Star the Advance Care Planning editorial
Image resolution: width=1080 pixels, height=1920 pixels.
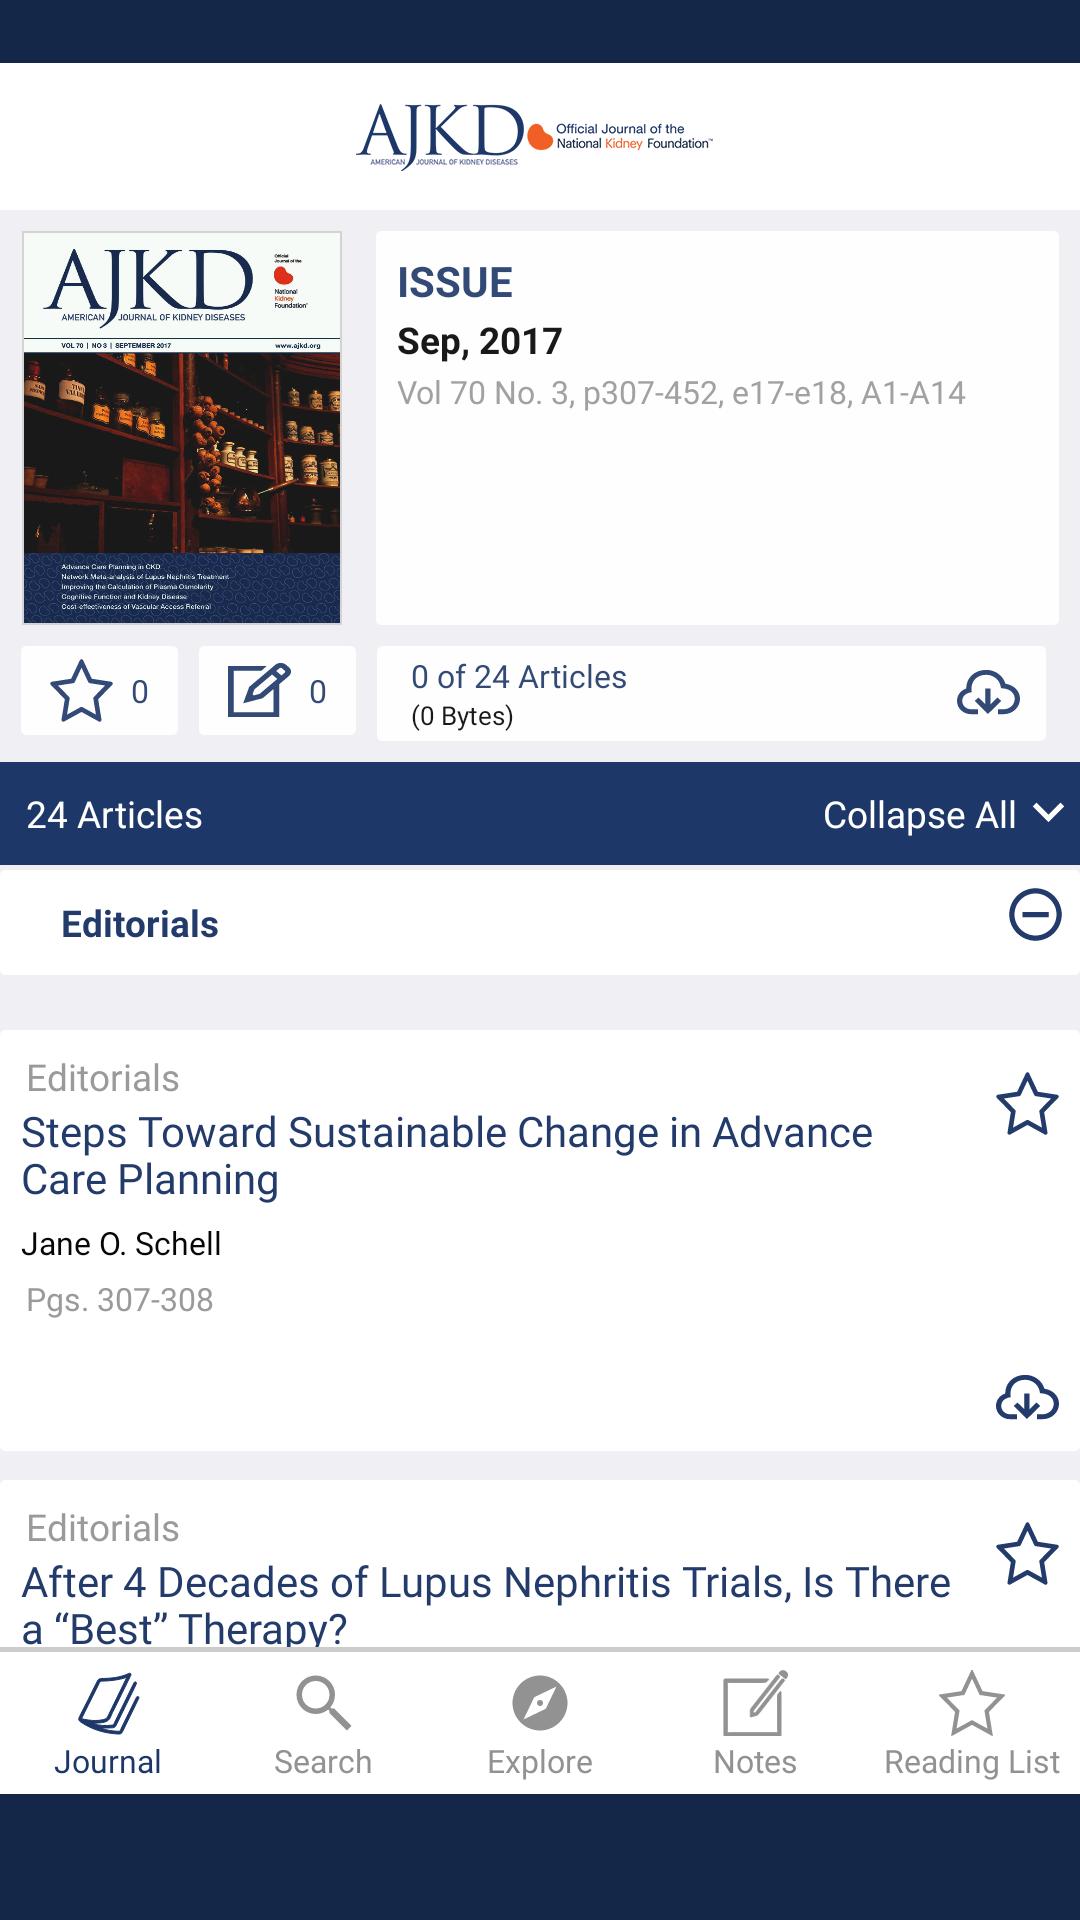point(1027,1104)
